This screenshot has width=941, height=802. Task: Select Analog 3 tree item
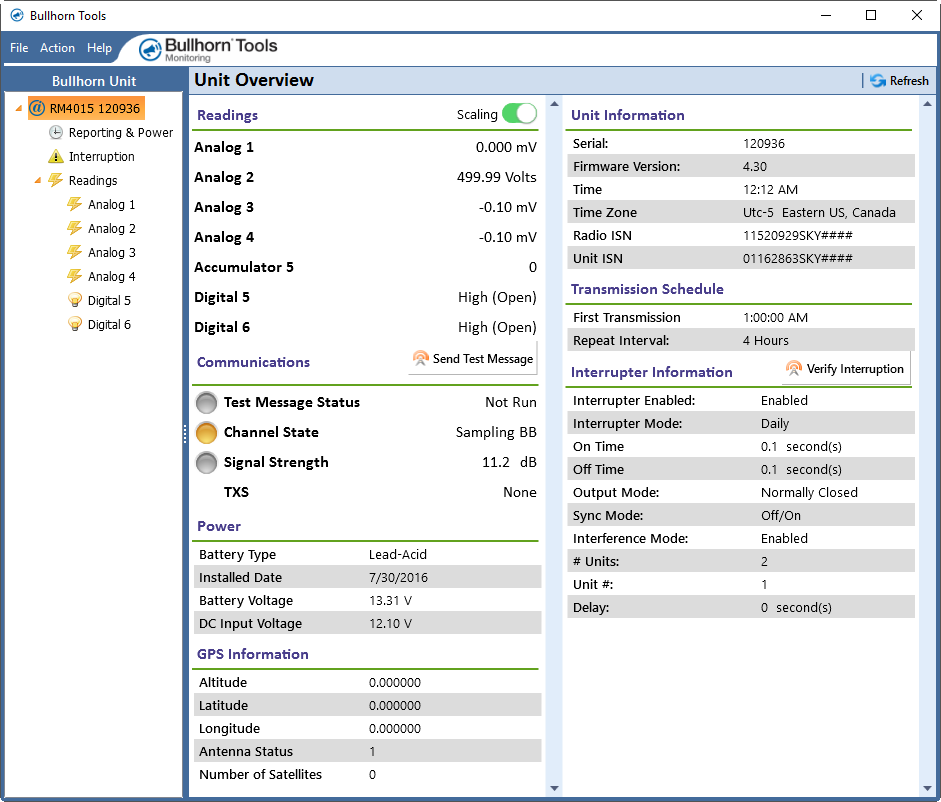(112, 253)
